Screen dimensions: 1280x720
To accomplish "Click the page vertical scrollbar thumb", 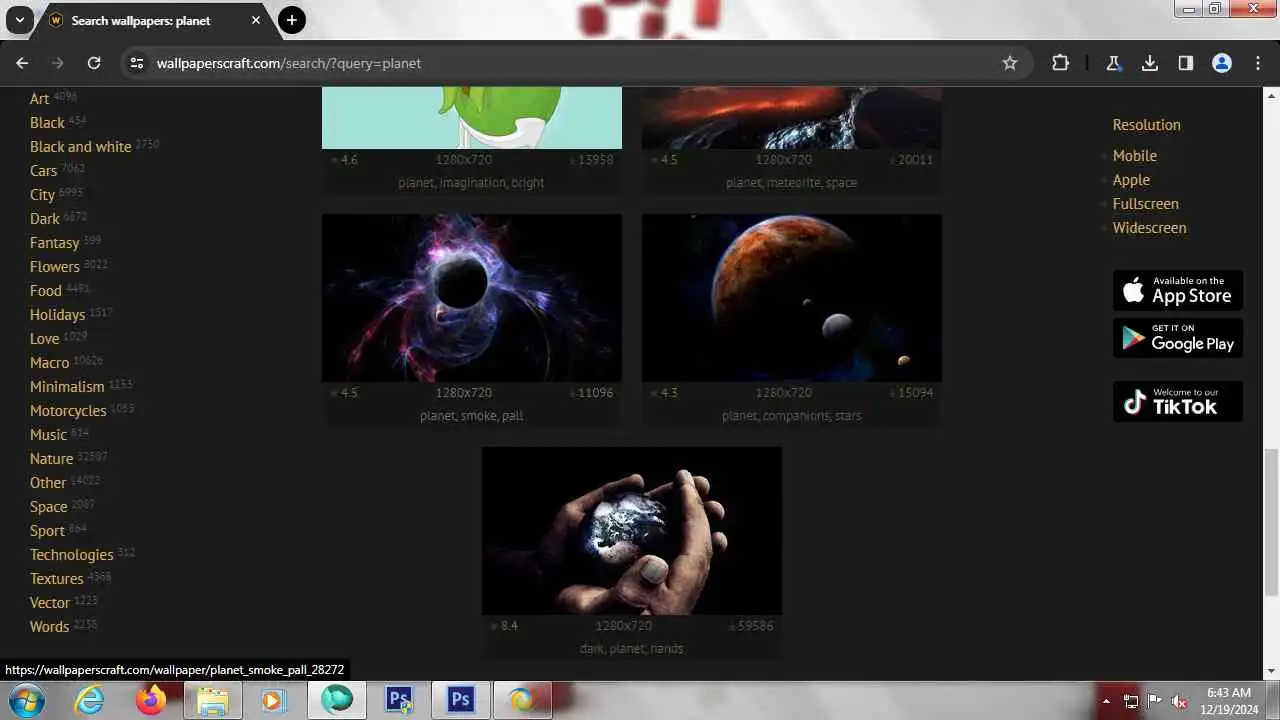I will click(1271, 520).
